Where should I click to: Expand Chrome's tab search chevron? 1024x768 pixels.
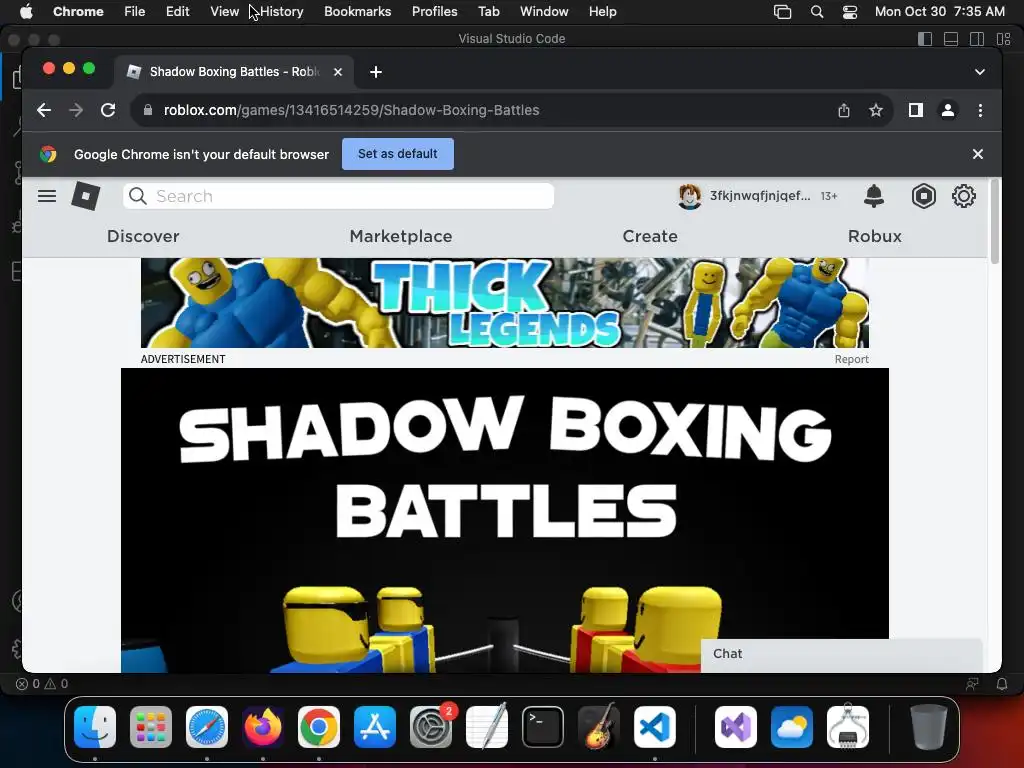(980, 72)
